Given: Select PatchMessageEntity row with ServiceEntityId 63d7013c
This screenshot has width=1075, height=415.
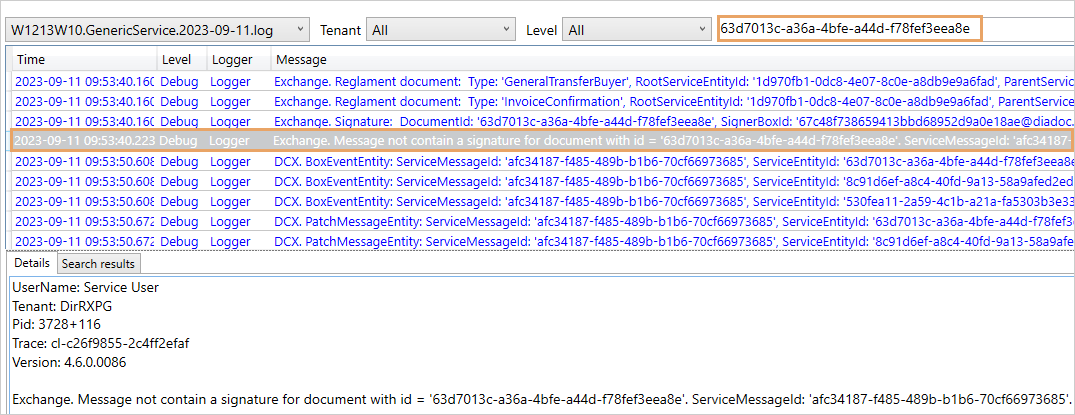Looking at the screenshot, I should (600, 221).
